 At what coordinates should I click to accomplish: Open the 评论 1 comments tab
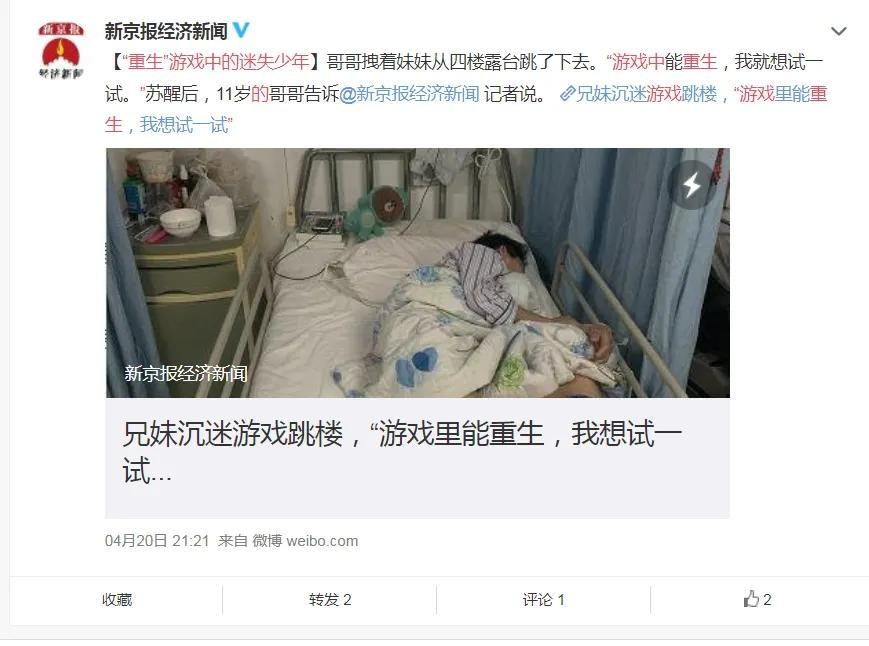[x=543, y=599]
